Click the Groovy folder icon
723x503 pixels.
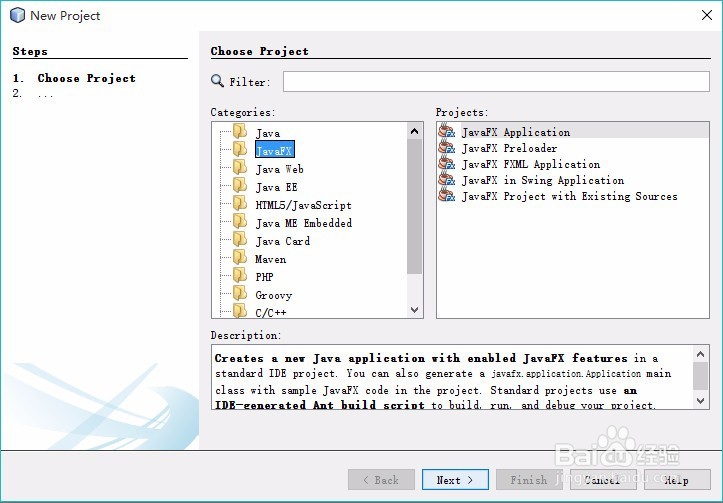(x=240, y=294)
